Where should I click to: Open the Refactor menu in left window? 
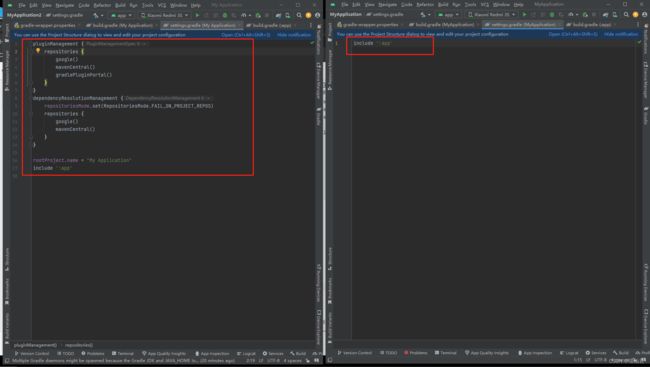point(102,5)
